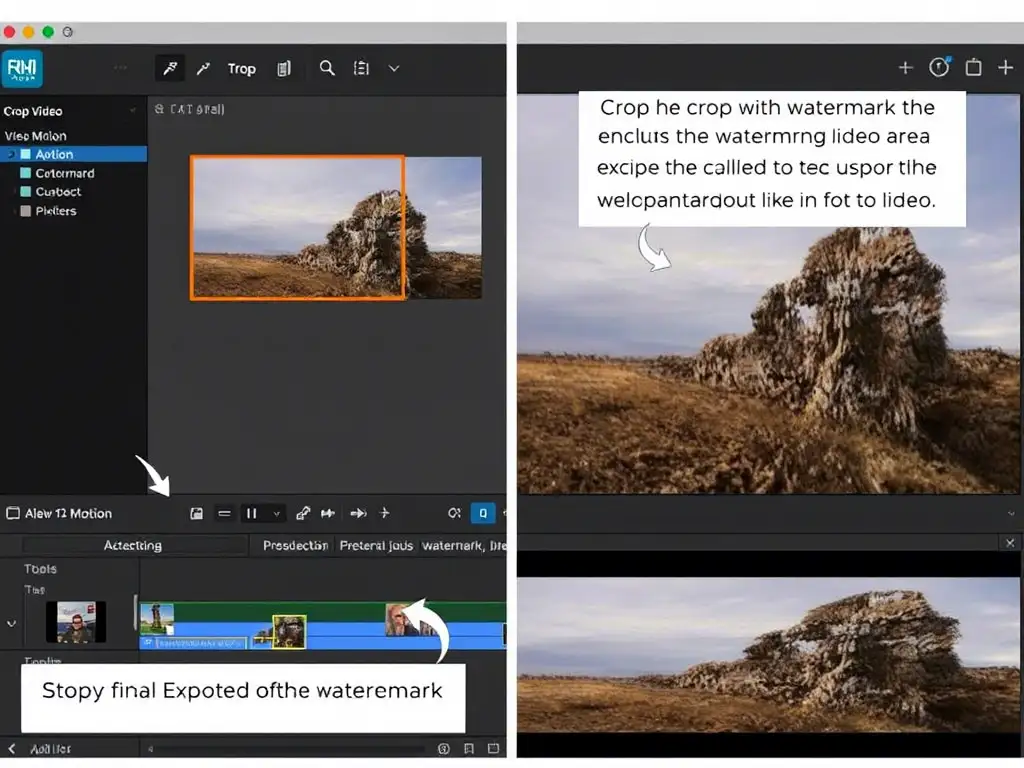Click the presenter video thumbnail in Tools
The height and width of the screenshot is (768, 1024).
tap(76, 622)
